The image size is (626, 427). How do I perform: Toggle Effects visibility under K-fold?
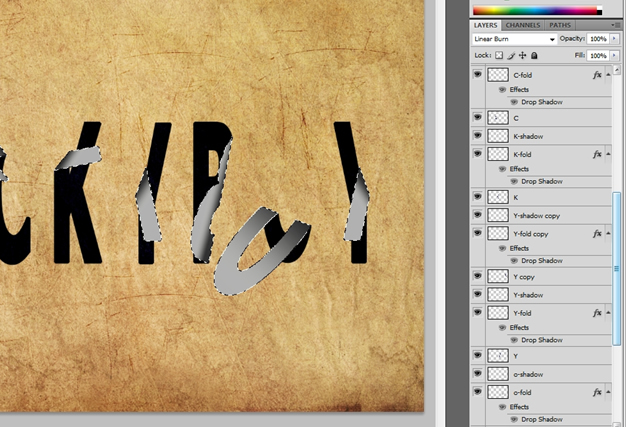tap(502, 169)
